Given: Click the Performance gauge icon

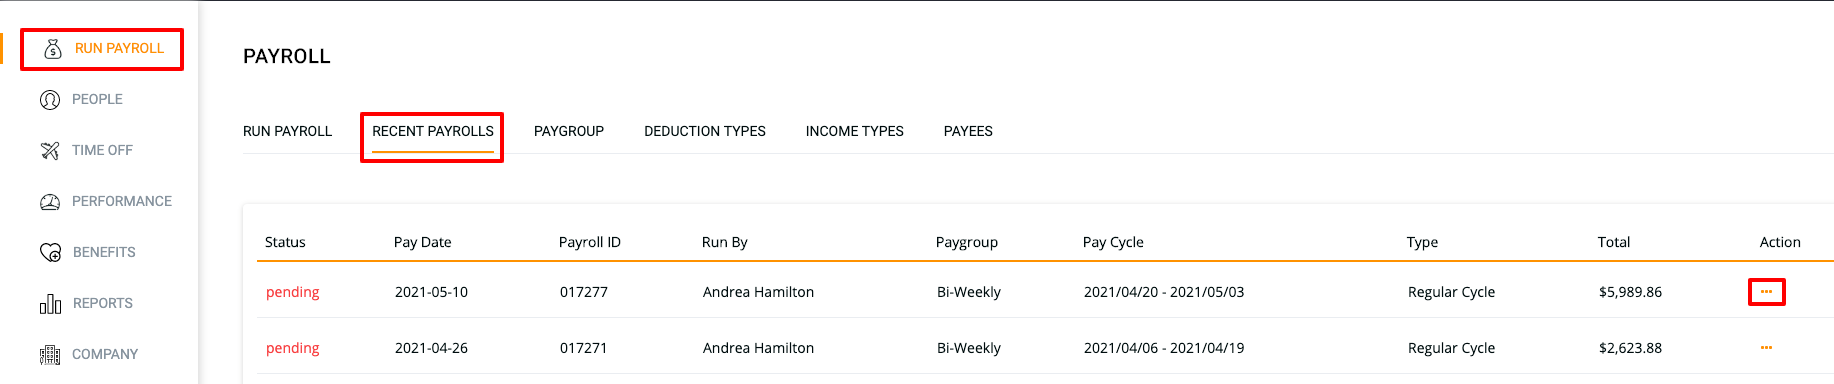Looking at the screenshot, I should click(x=50, y=202).
